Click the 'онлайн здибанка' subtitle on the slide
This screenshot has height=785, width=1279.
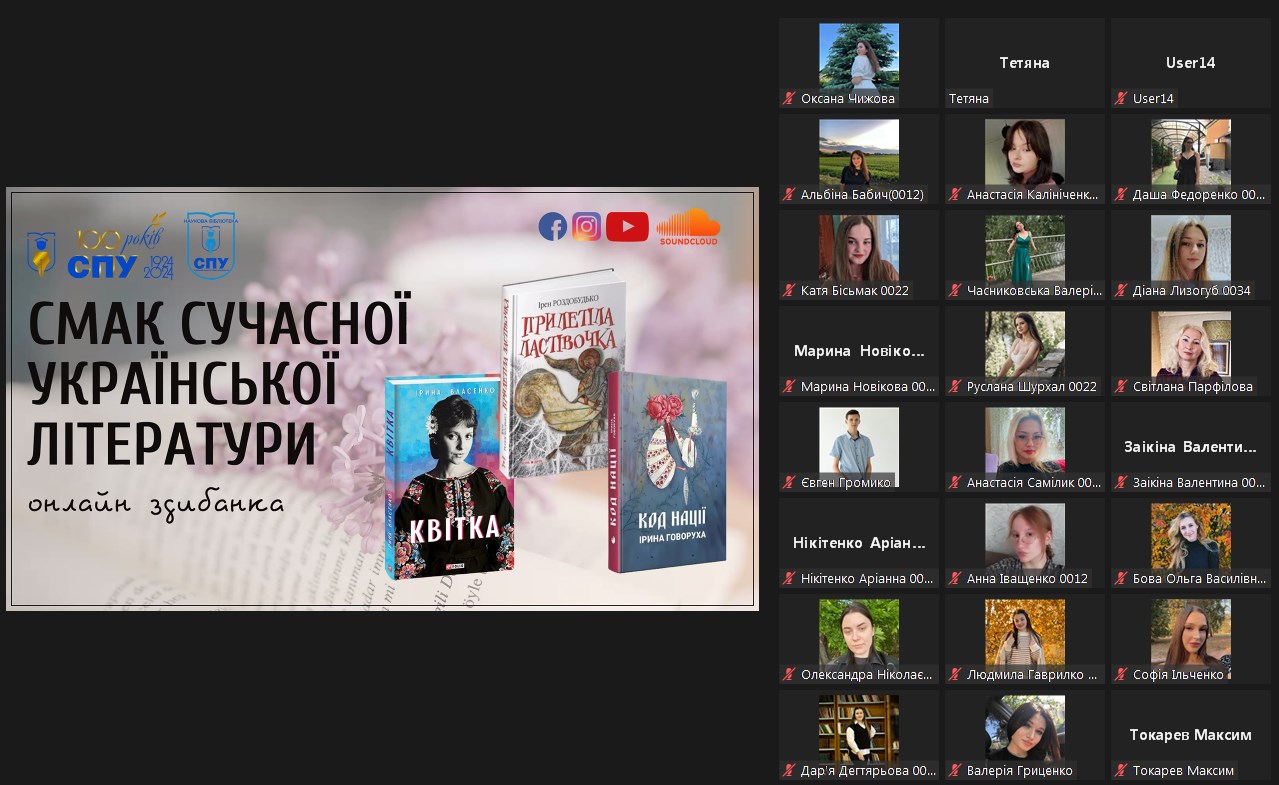tap(156, 503)
